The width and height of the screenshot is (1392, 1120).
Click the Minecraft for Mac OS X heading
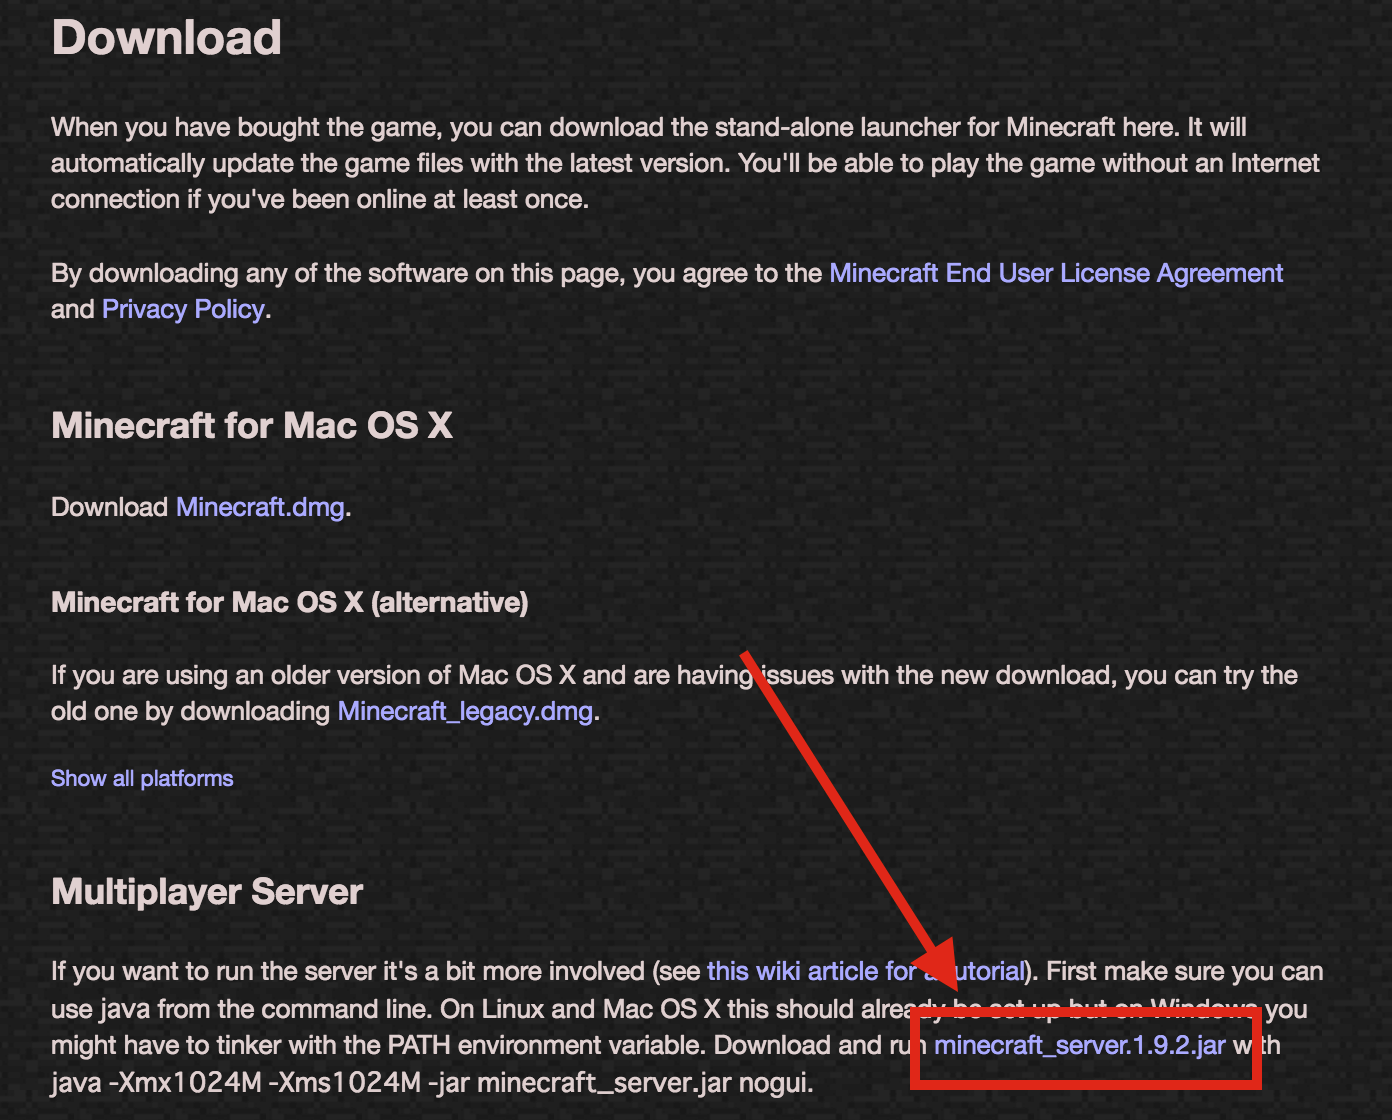(251, 426)
